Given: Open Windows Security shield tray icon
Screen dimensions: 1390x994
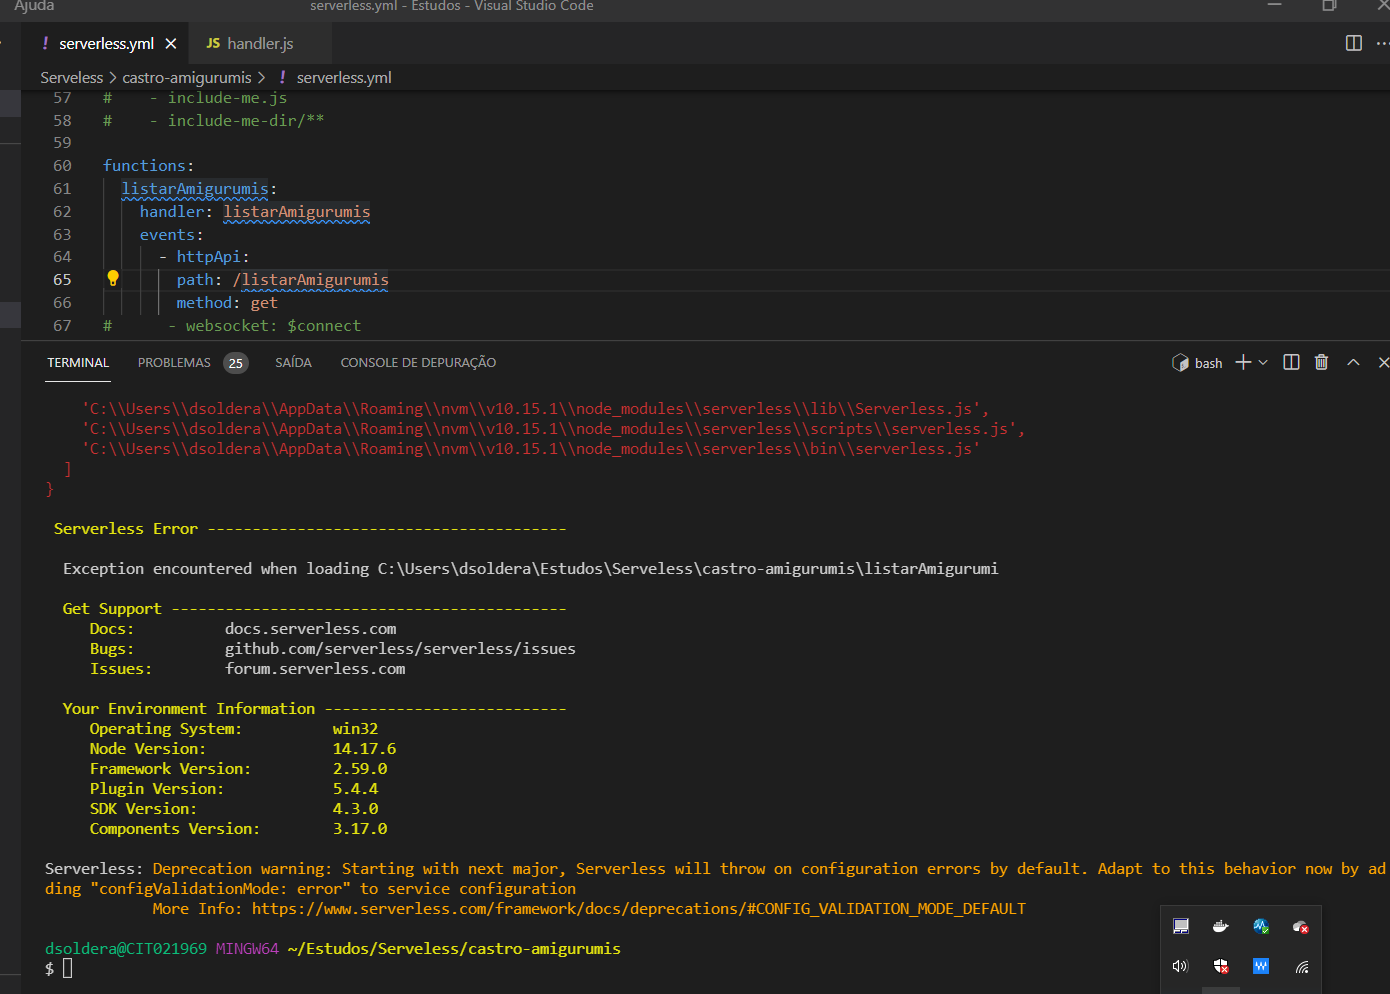Looking at the screenshot, I should 1221,966.
